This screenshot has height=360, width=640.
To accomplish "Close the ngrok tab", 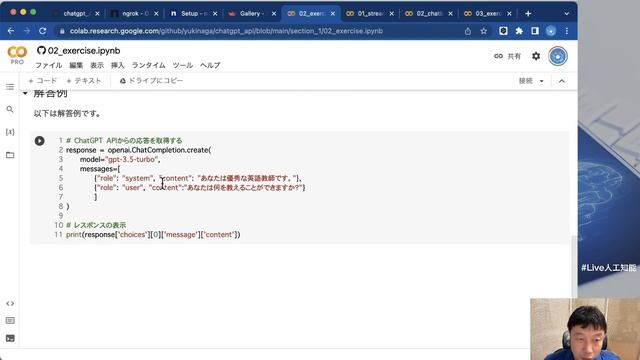I will tap(156, 13).
